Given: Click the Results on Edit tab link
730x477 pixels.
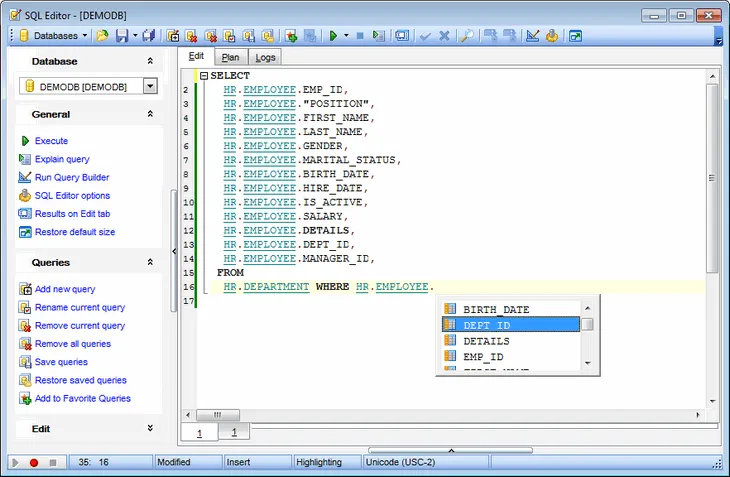Looking at the screenshot, I should (72, 214).
